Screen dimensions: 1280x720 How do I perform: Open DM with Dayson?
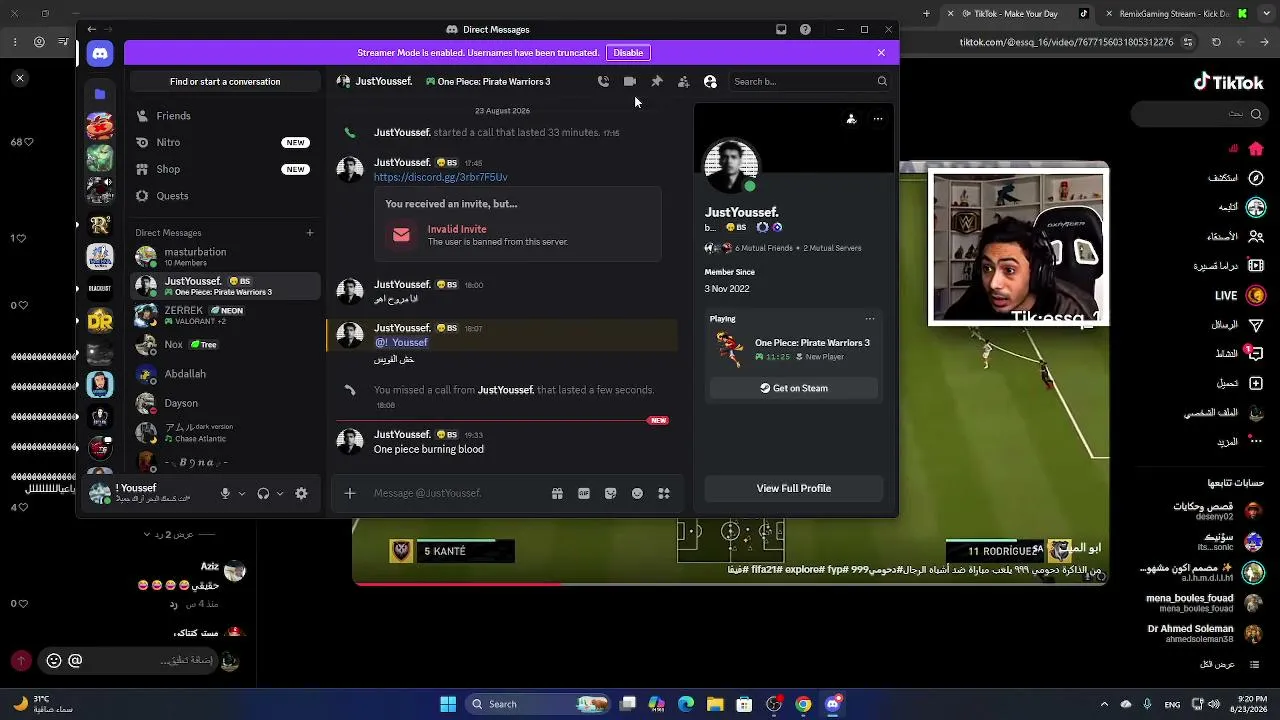[226, 403]
